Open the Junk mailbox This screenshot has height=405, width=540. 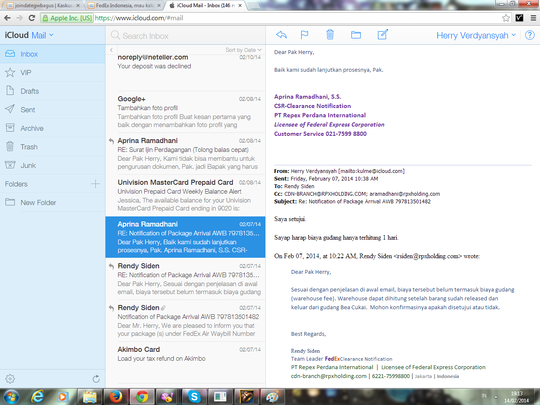point(53,166)
